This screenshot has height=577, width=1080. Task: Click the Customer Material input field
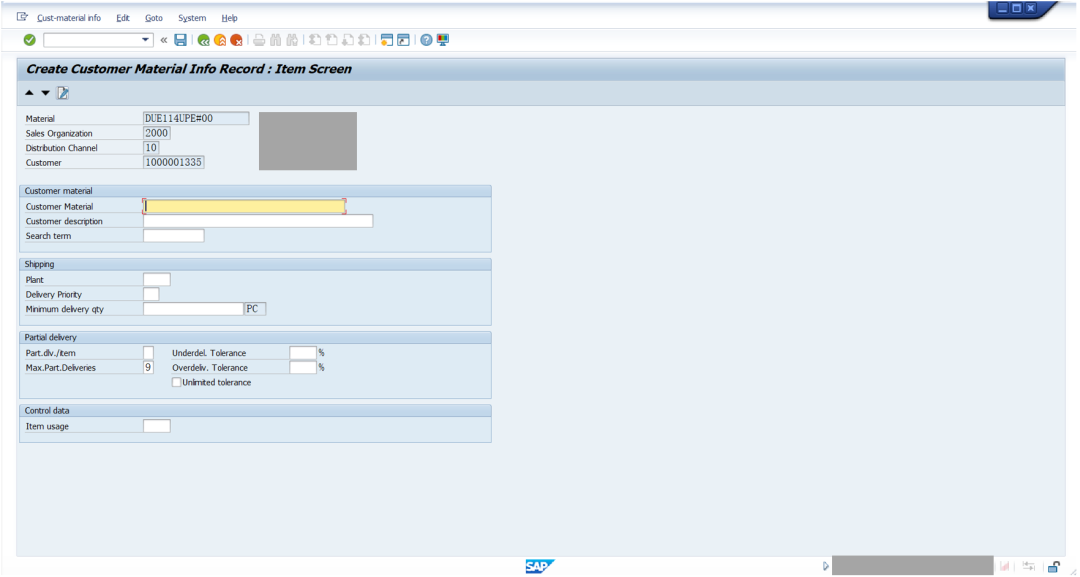[244, 206]
